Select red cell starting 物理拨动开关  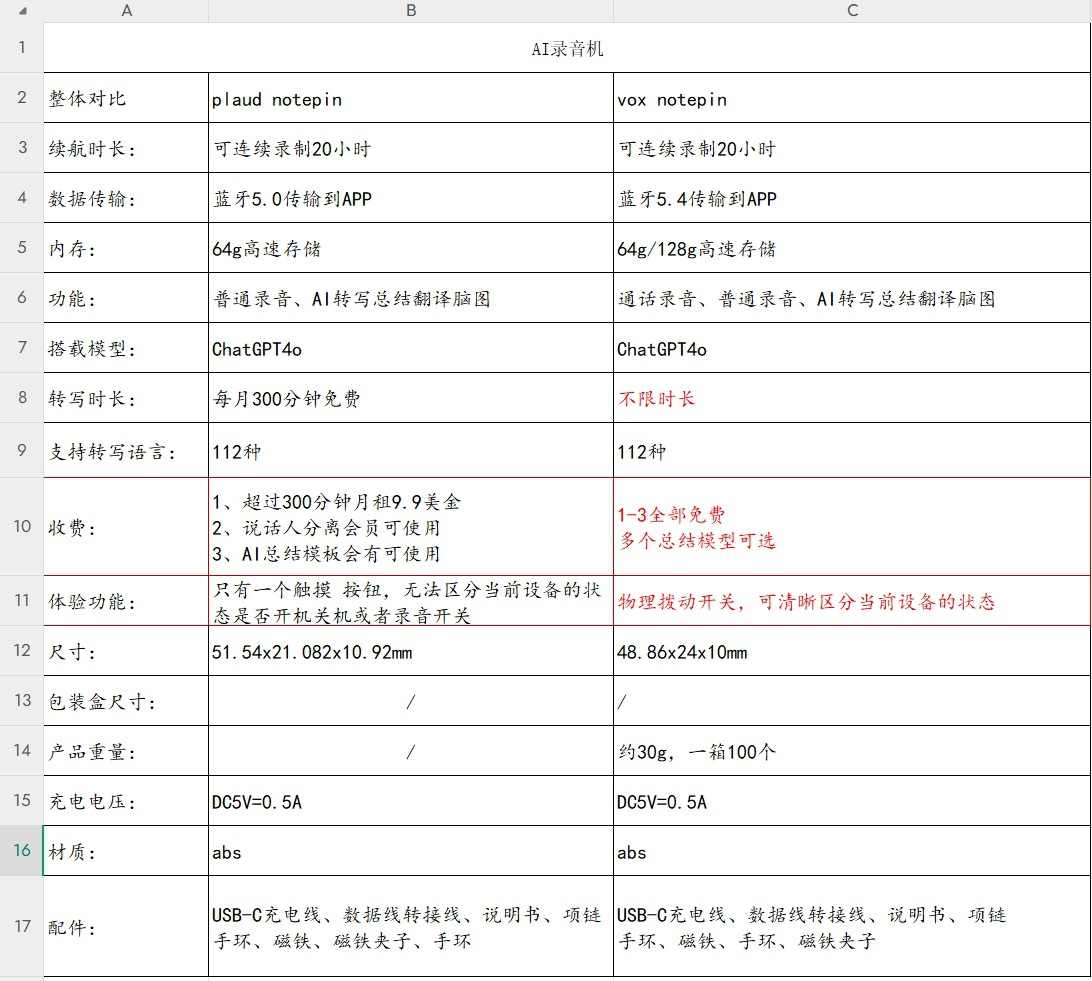click(852, 600)
